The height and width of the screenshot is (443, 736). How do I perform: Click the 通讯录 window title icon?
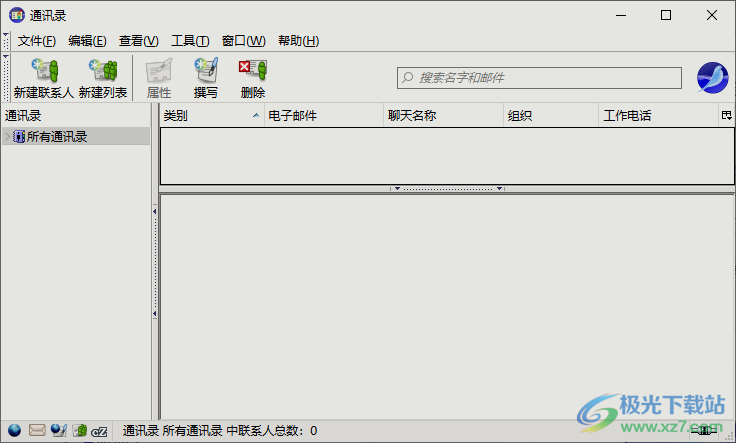(x=17, y=15)
